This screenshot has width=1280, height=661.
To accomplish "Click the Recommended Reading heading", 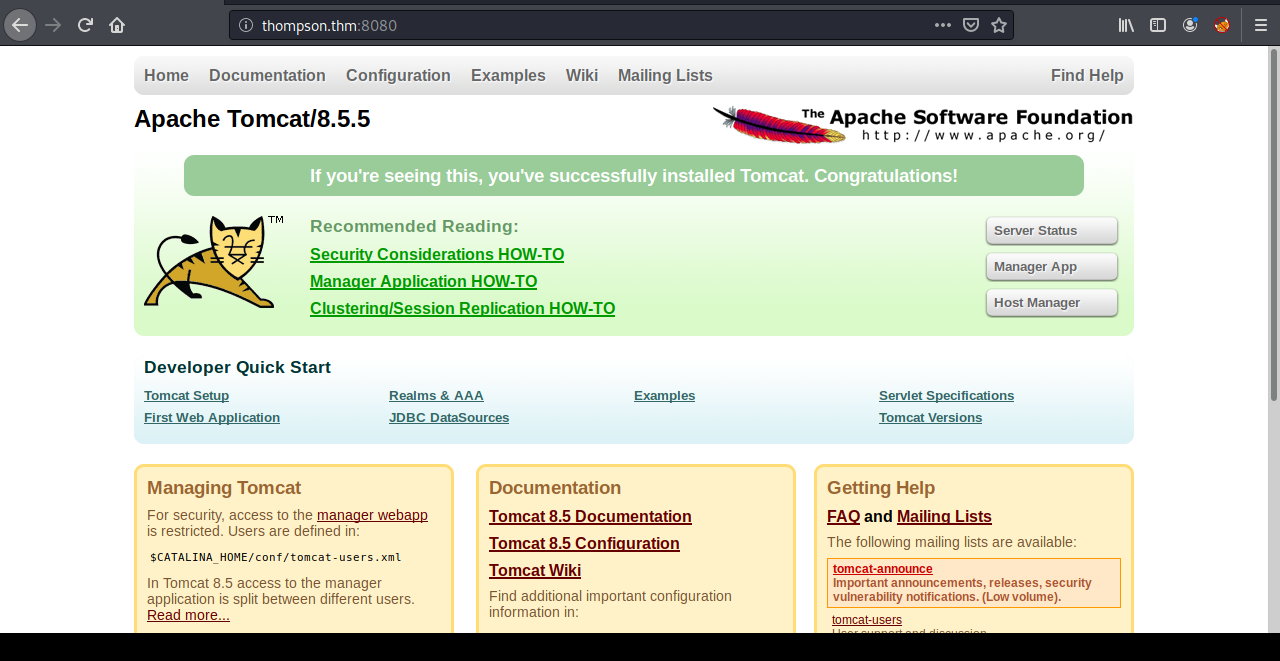I will tap(414, 226).
